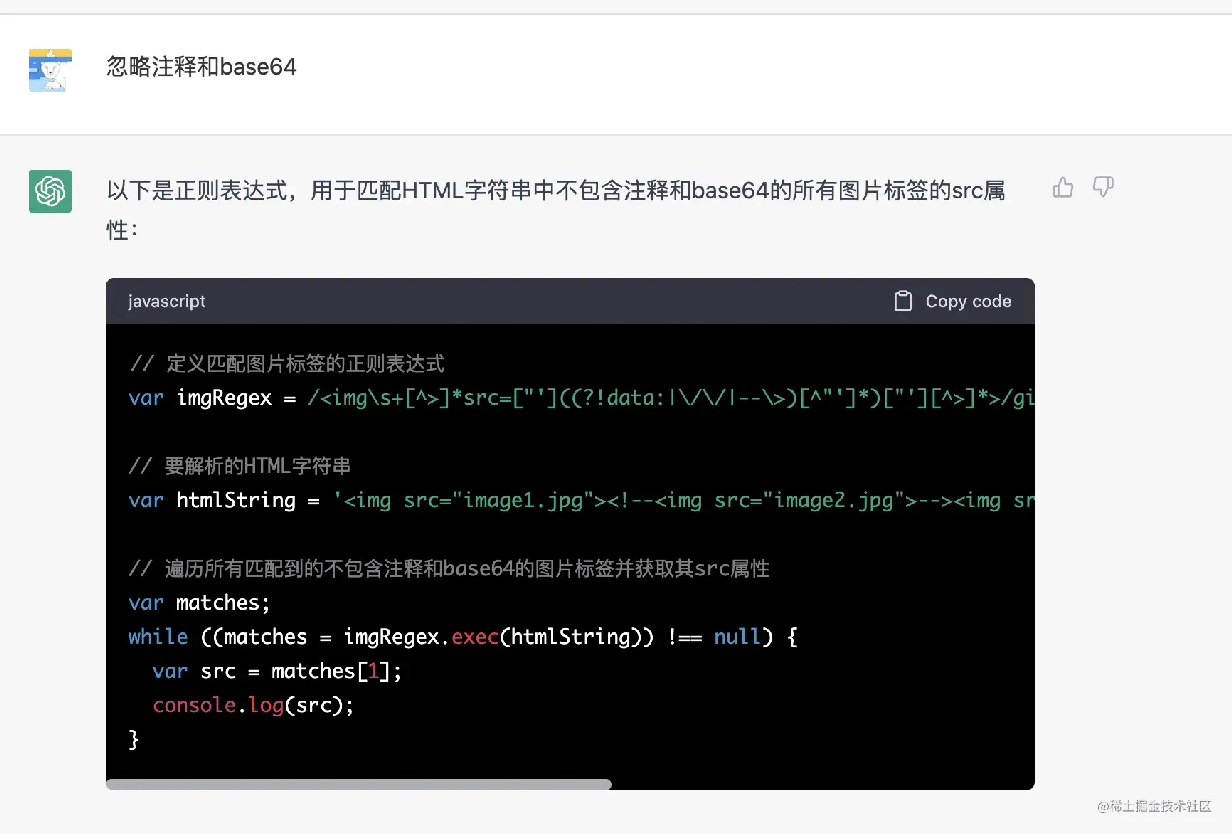Click the horizontal scrollbar under the code

pos(360,784)
